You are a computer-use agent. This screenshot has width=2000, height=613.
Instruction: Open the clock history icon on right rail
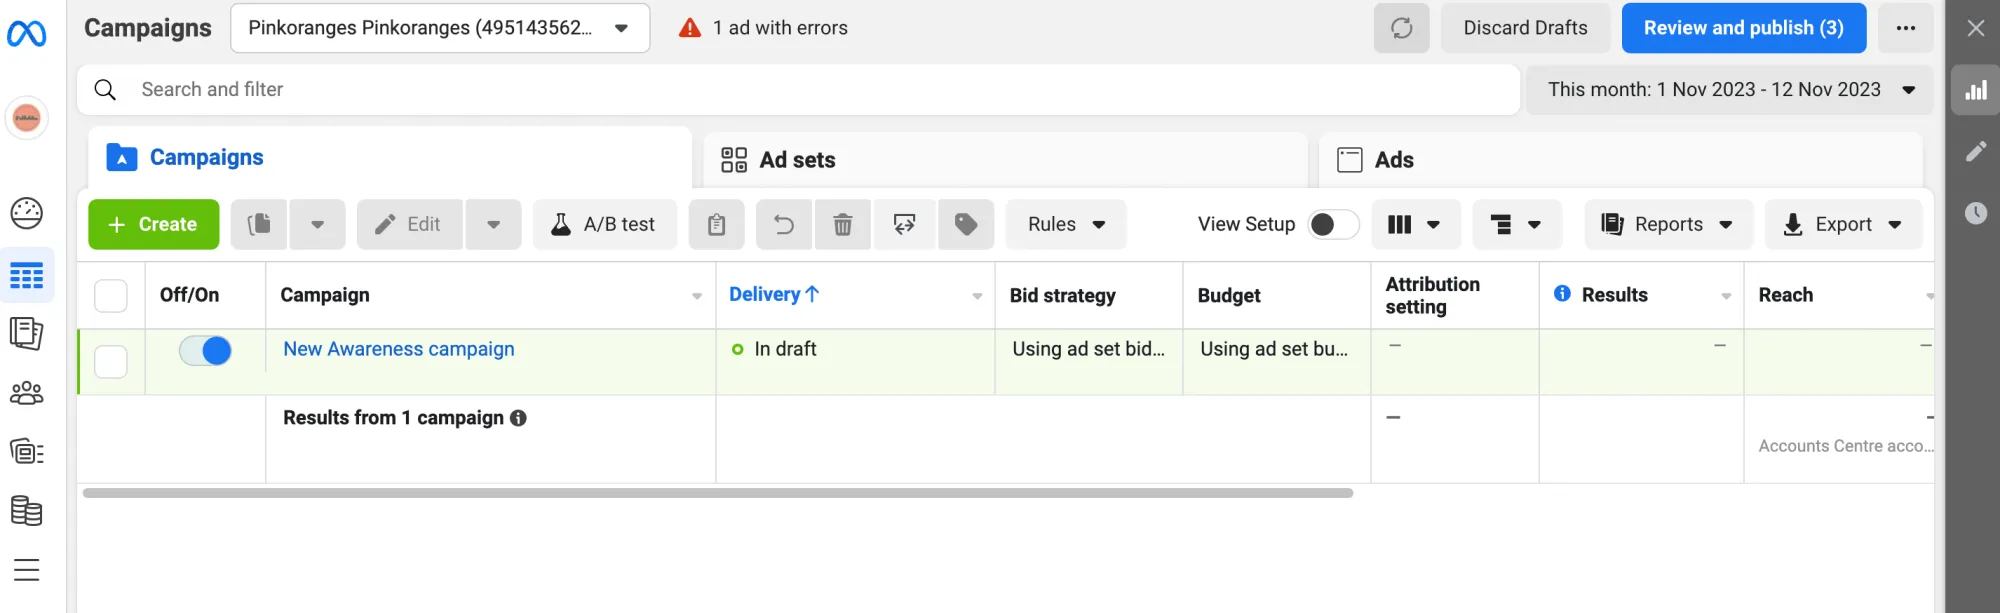[x=1976, y=213]
